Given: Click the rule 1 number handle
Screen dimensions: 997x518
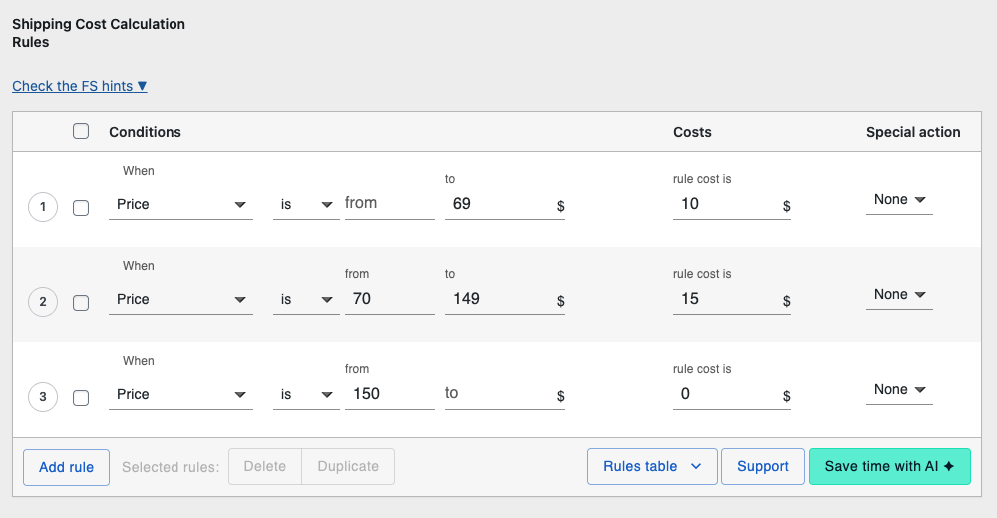Looking at the screenshot, I should (43, 208).
